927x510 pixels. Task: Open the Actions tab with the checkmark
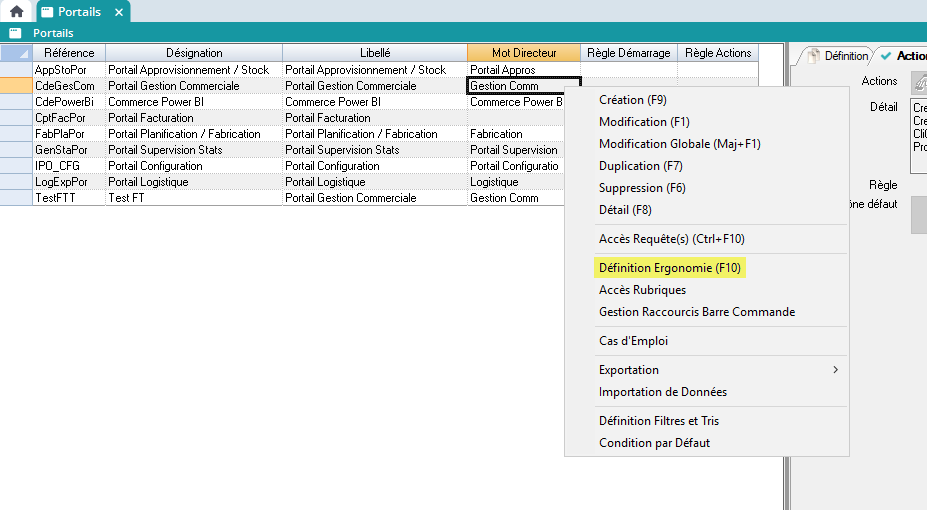tap(903, 56)
